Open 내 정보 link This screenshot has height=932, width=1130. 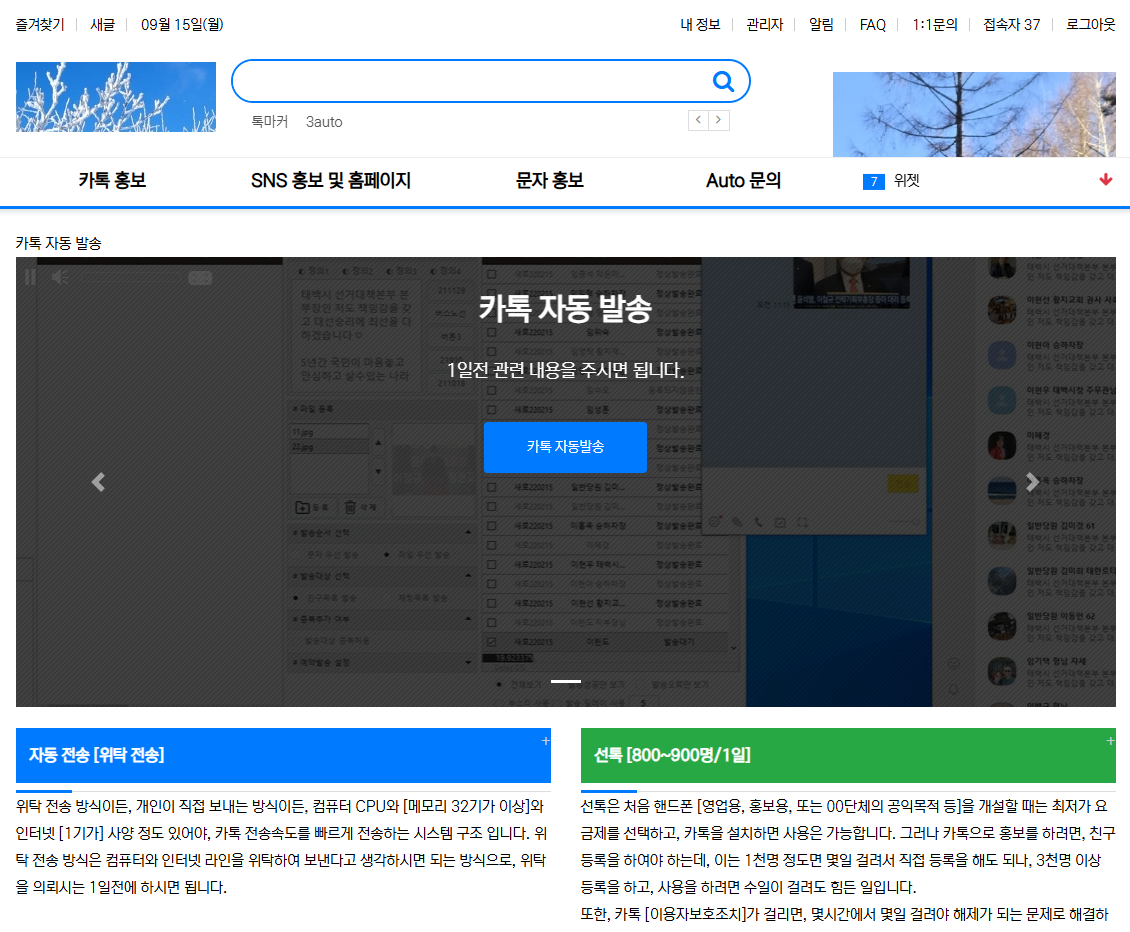(x=700, y=25)
